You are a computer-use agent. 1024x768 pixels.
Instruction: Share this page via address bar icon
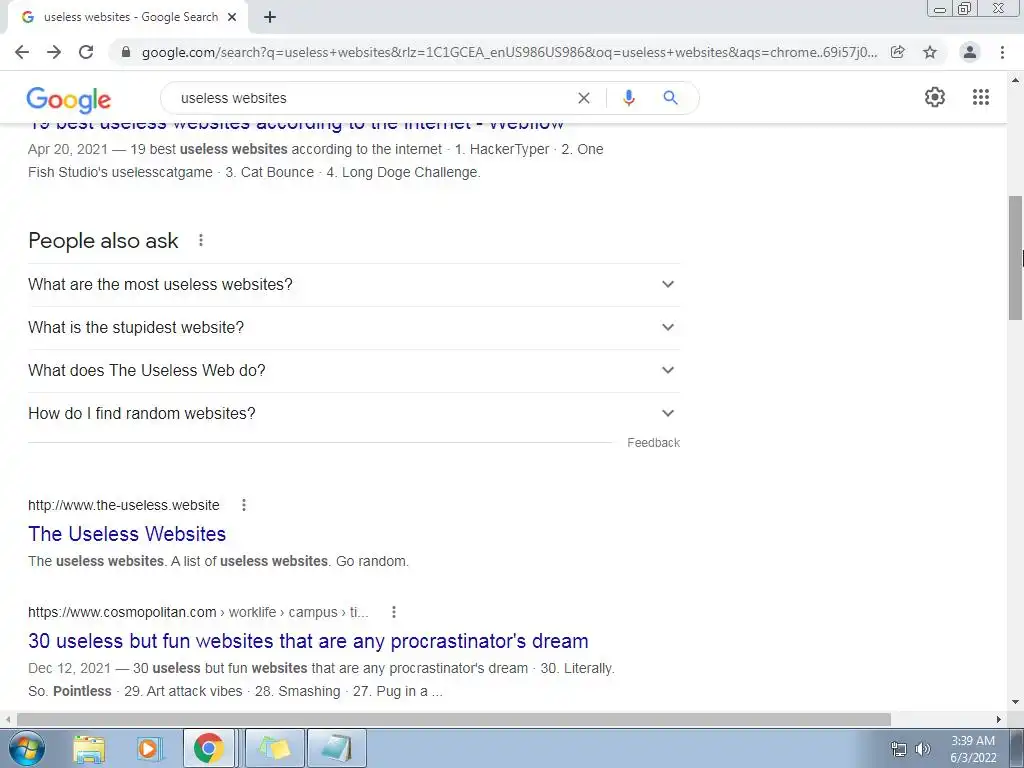898,52
